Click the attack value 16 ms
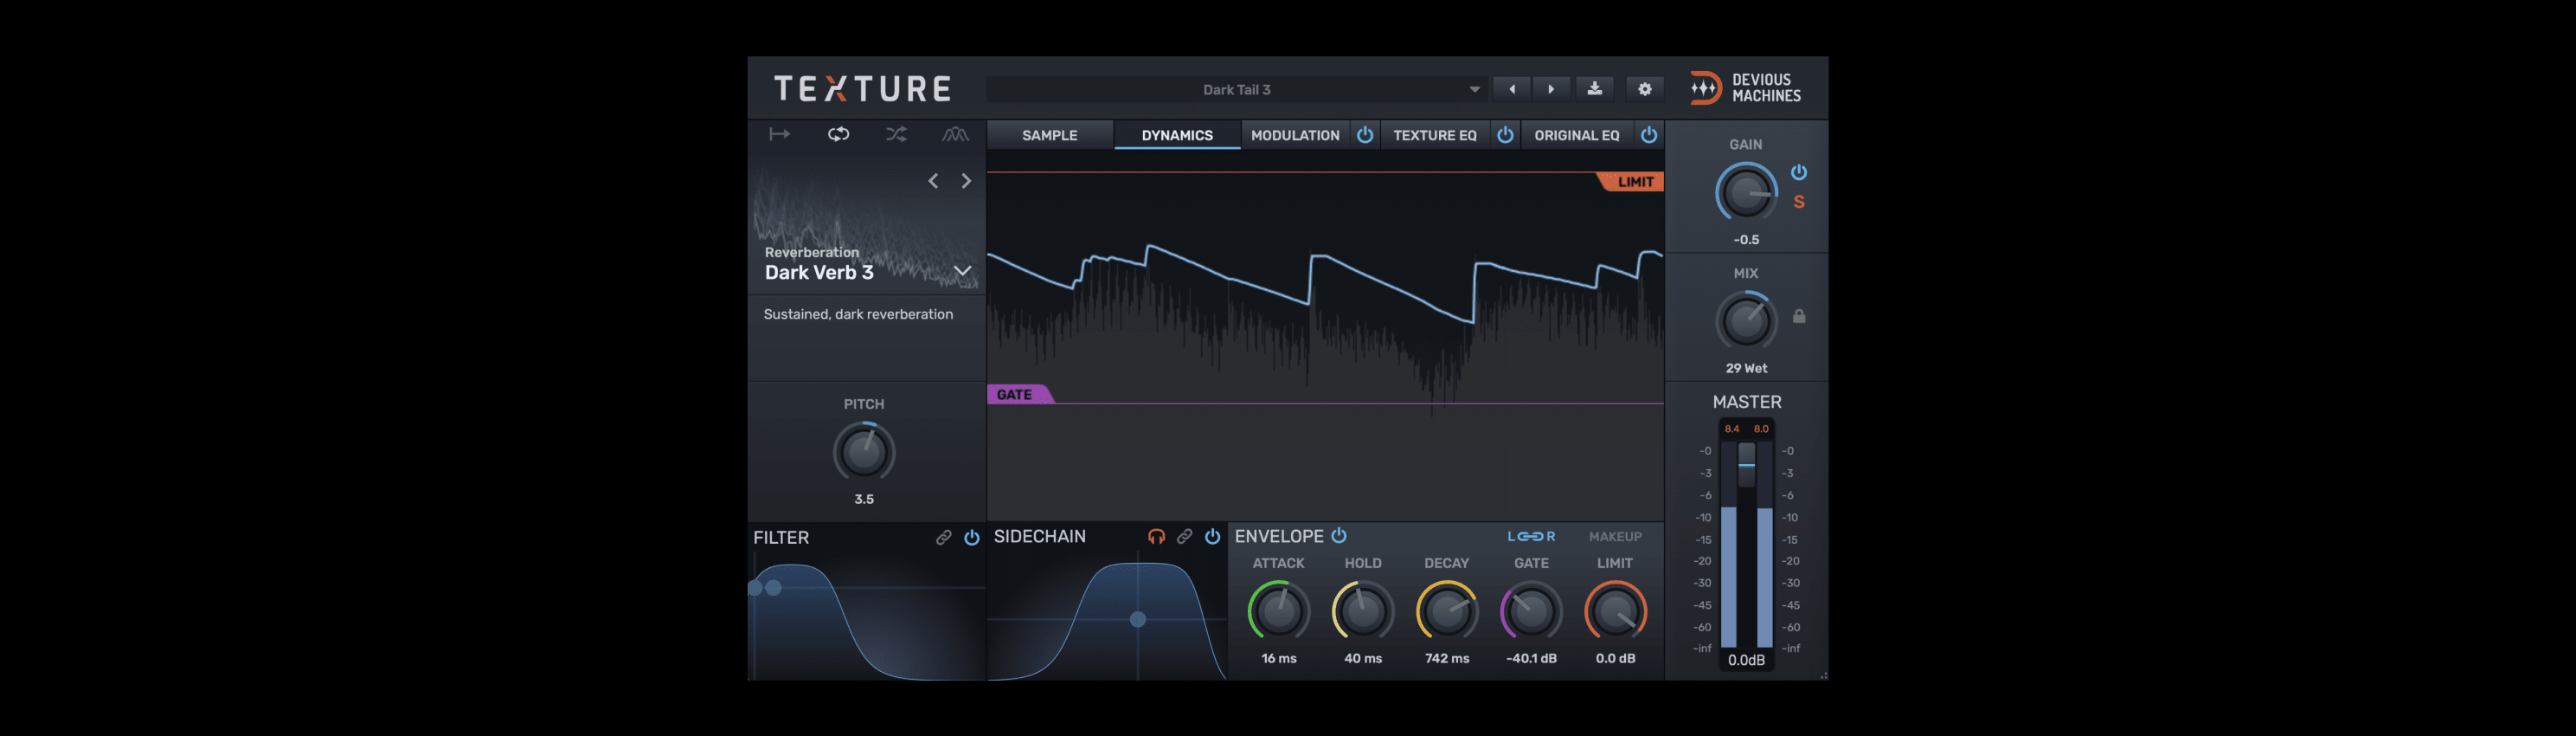Screen dimensions: 2576x736 coord(1278,658)
